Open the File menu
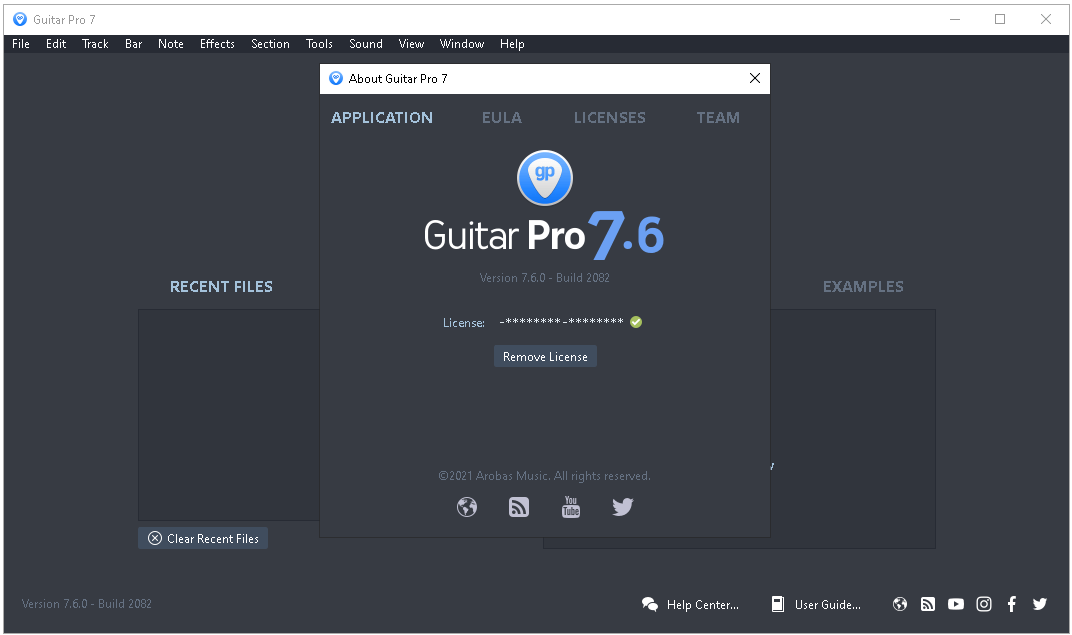This screenshot has width=1072, height=635. (21, 44)
